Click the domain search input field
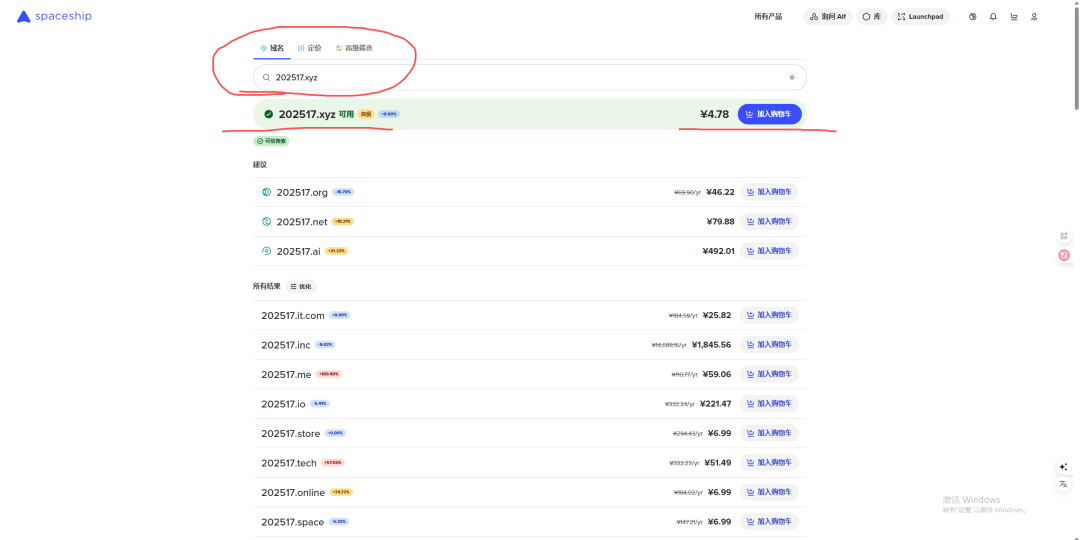This screenshot has height=540, width=1080. coord(520,77)
